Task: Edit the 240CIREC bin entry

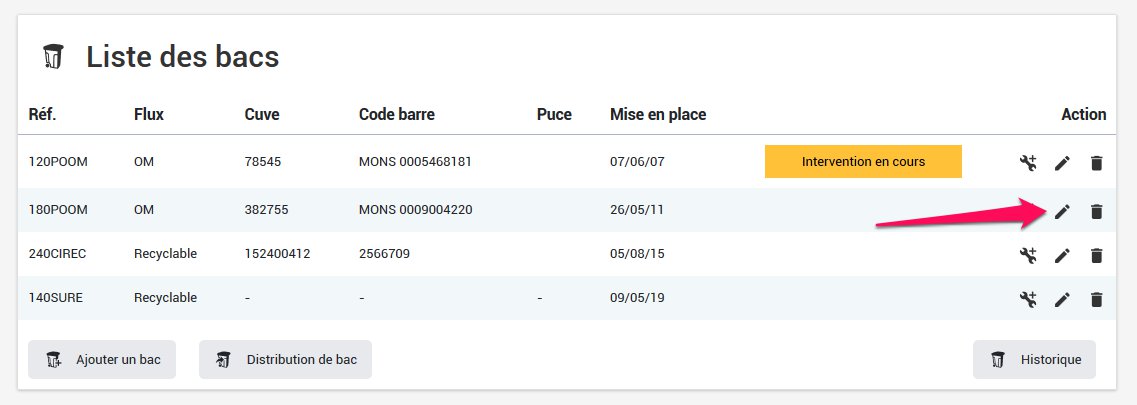Action: (1062, 255)
